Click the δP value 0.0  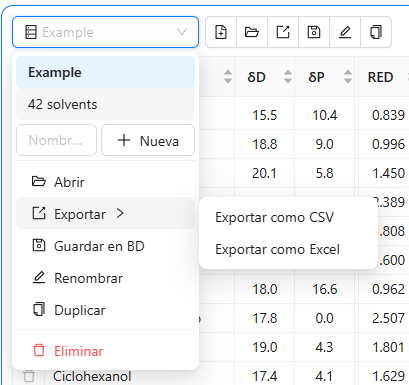pos(325,318)
